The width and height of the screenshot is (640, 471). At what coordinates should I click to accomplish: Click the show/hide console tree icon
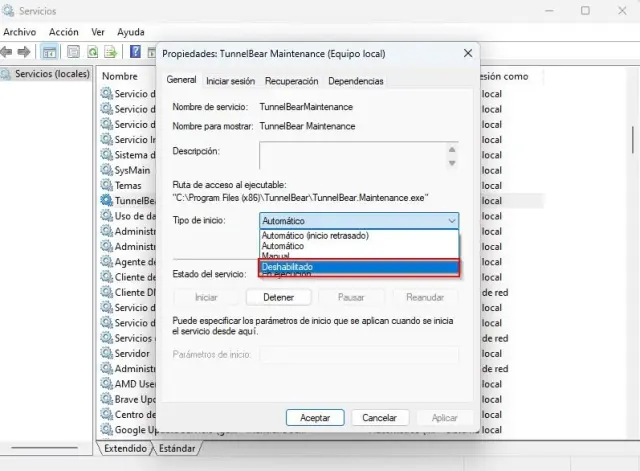click(x=49, y=51)
